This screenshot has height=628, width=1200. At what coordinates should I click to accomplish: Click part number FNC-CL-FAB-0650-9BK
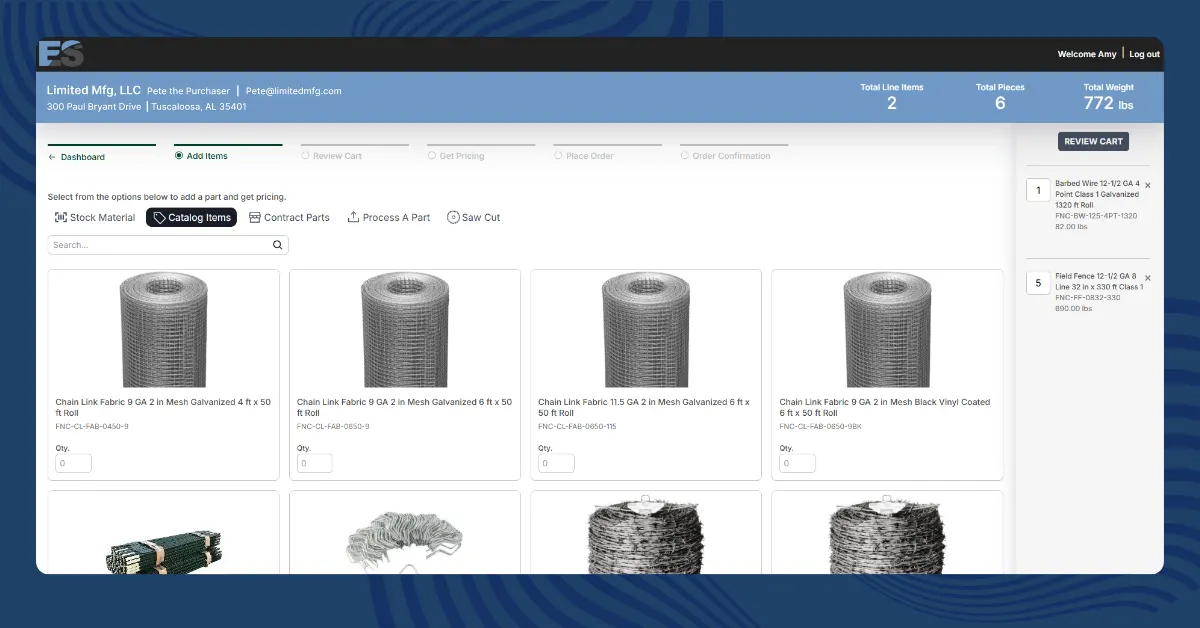click(x=820, y=427)
